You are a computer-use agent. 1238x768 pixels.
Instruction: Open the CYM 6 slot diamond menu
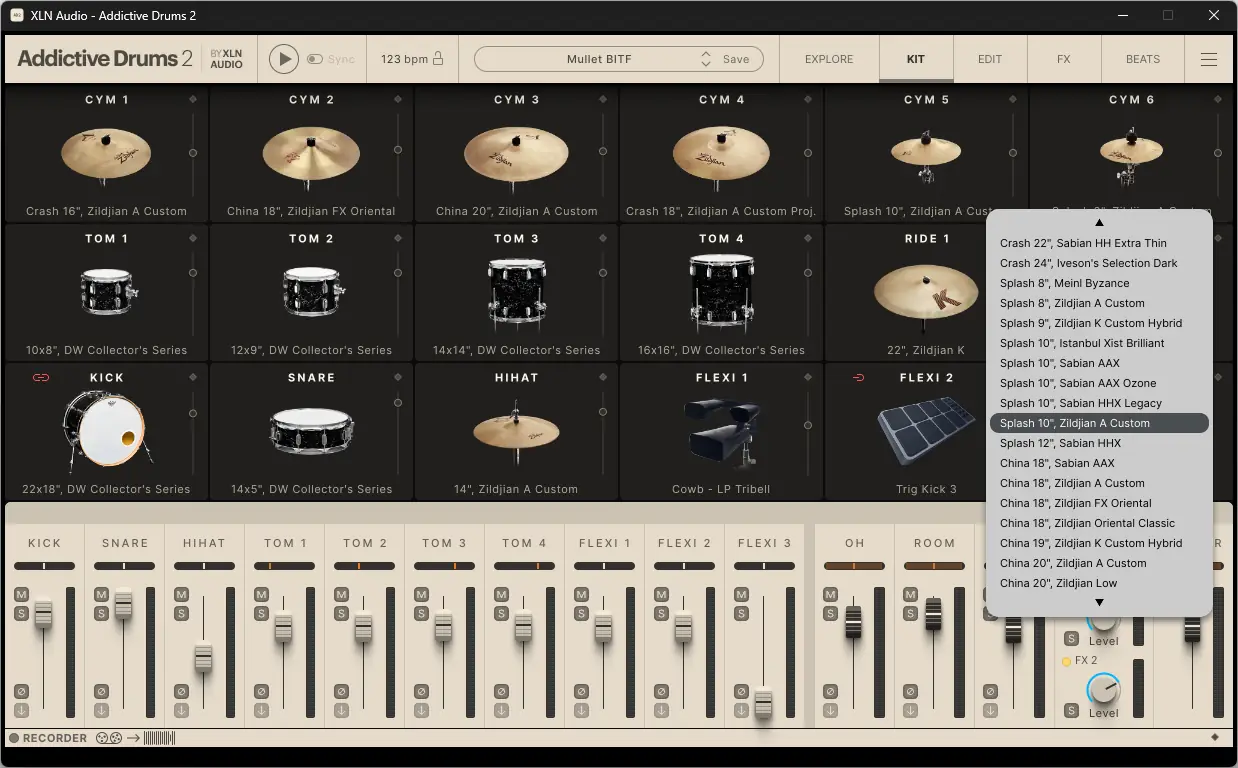(1218, 99)
